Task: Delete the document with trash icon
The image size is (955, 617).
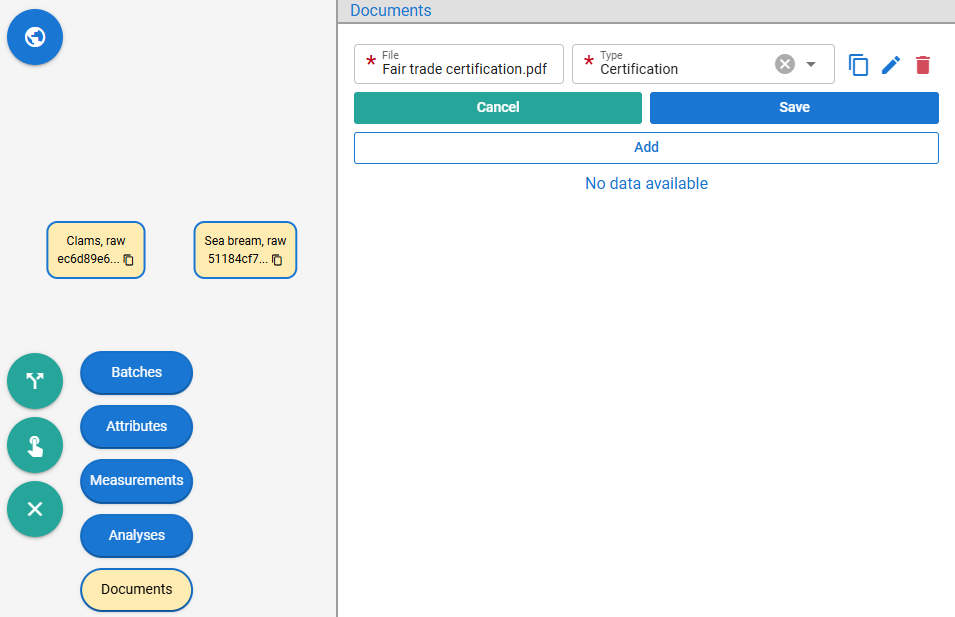Action: [923, 65]
